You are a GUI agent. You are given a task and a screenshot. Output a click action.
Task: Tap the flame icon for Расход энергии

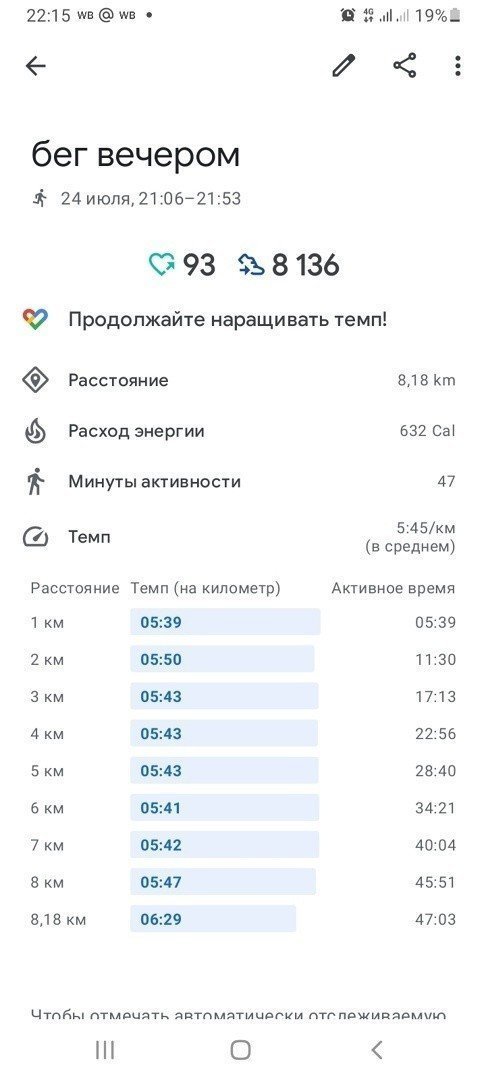click(35, 431)
